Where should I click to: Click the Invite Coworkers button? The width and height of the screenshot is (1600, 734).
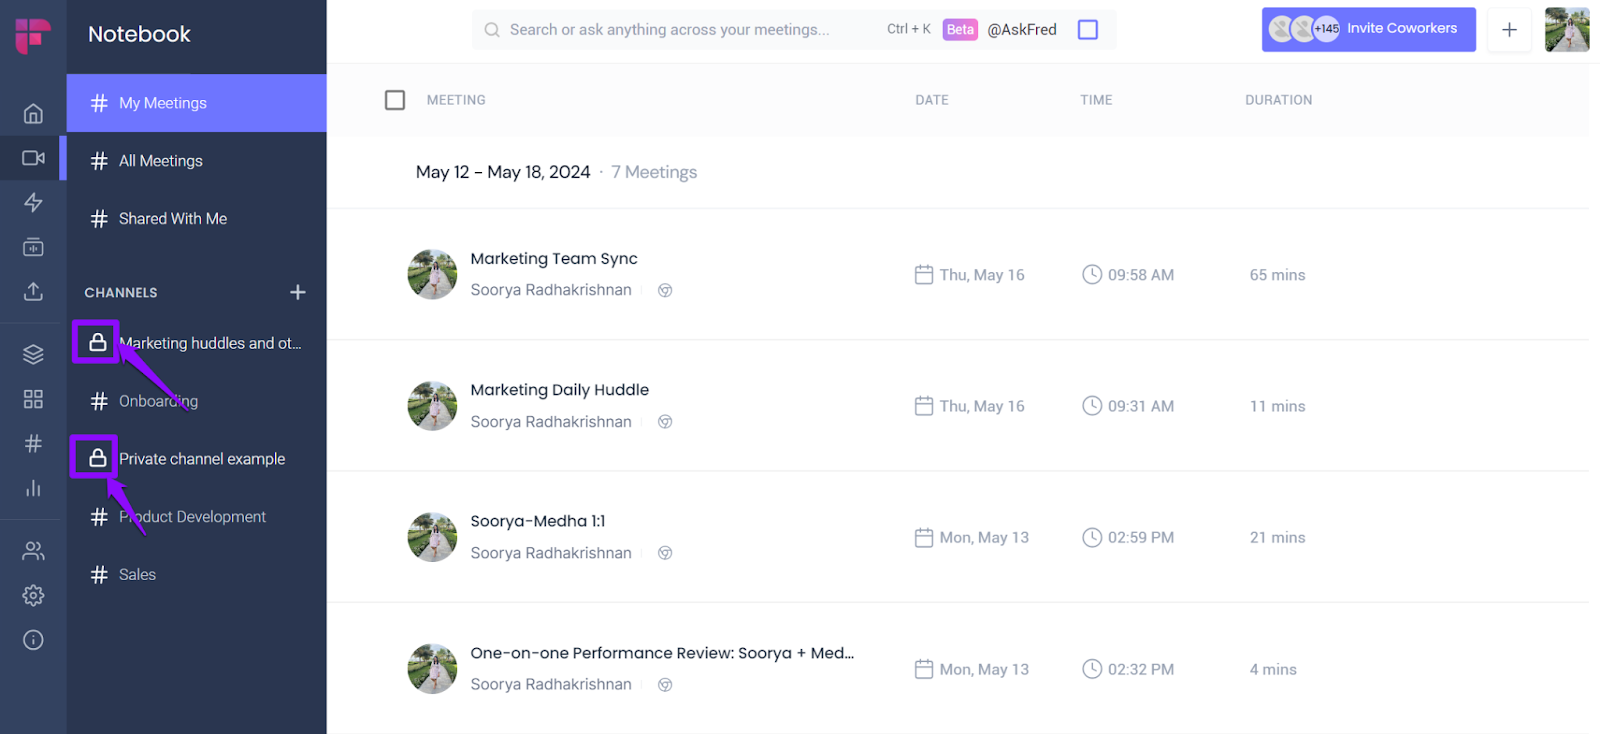(1368, 29)
